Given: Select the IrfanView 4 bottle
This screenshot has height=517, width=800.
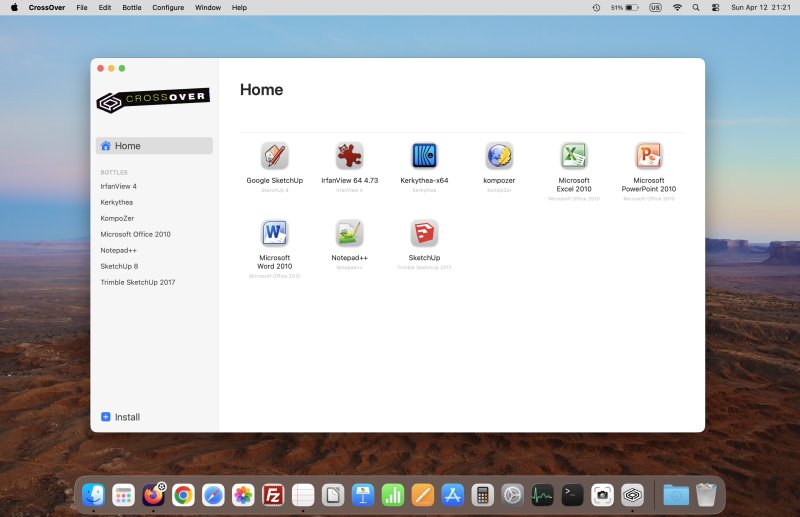Looking at the screenshot, I should click(x=118, y=186).
